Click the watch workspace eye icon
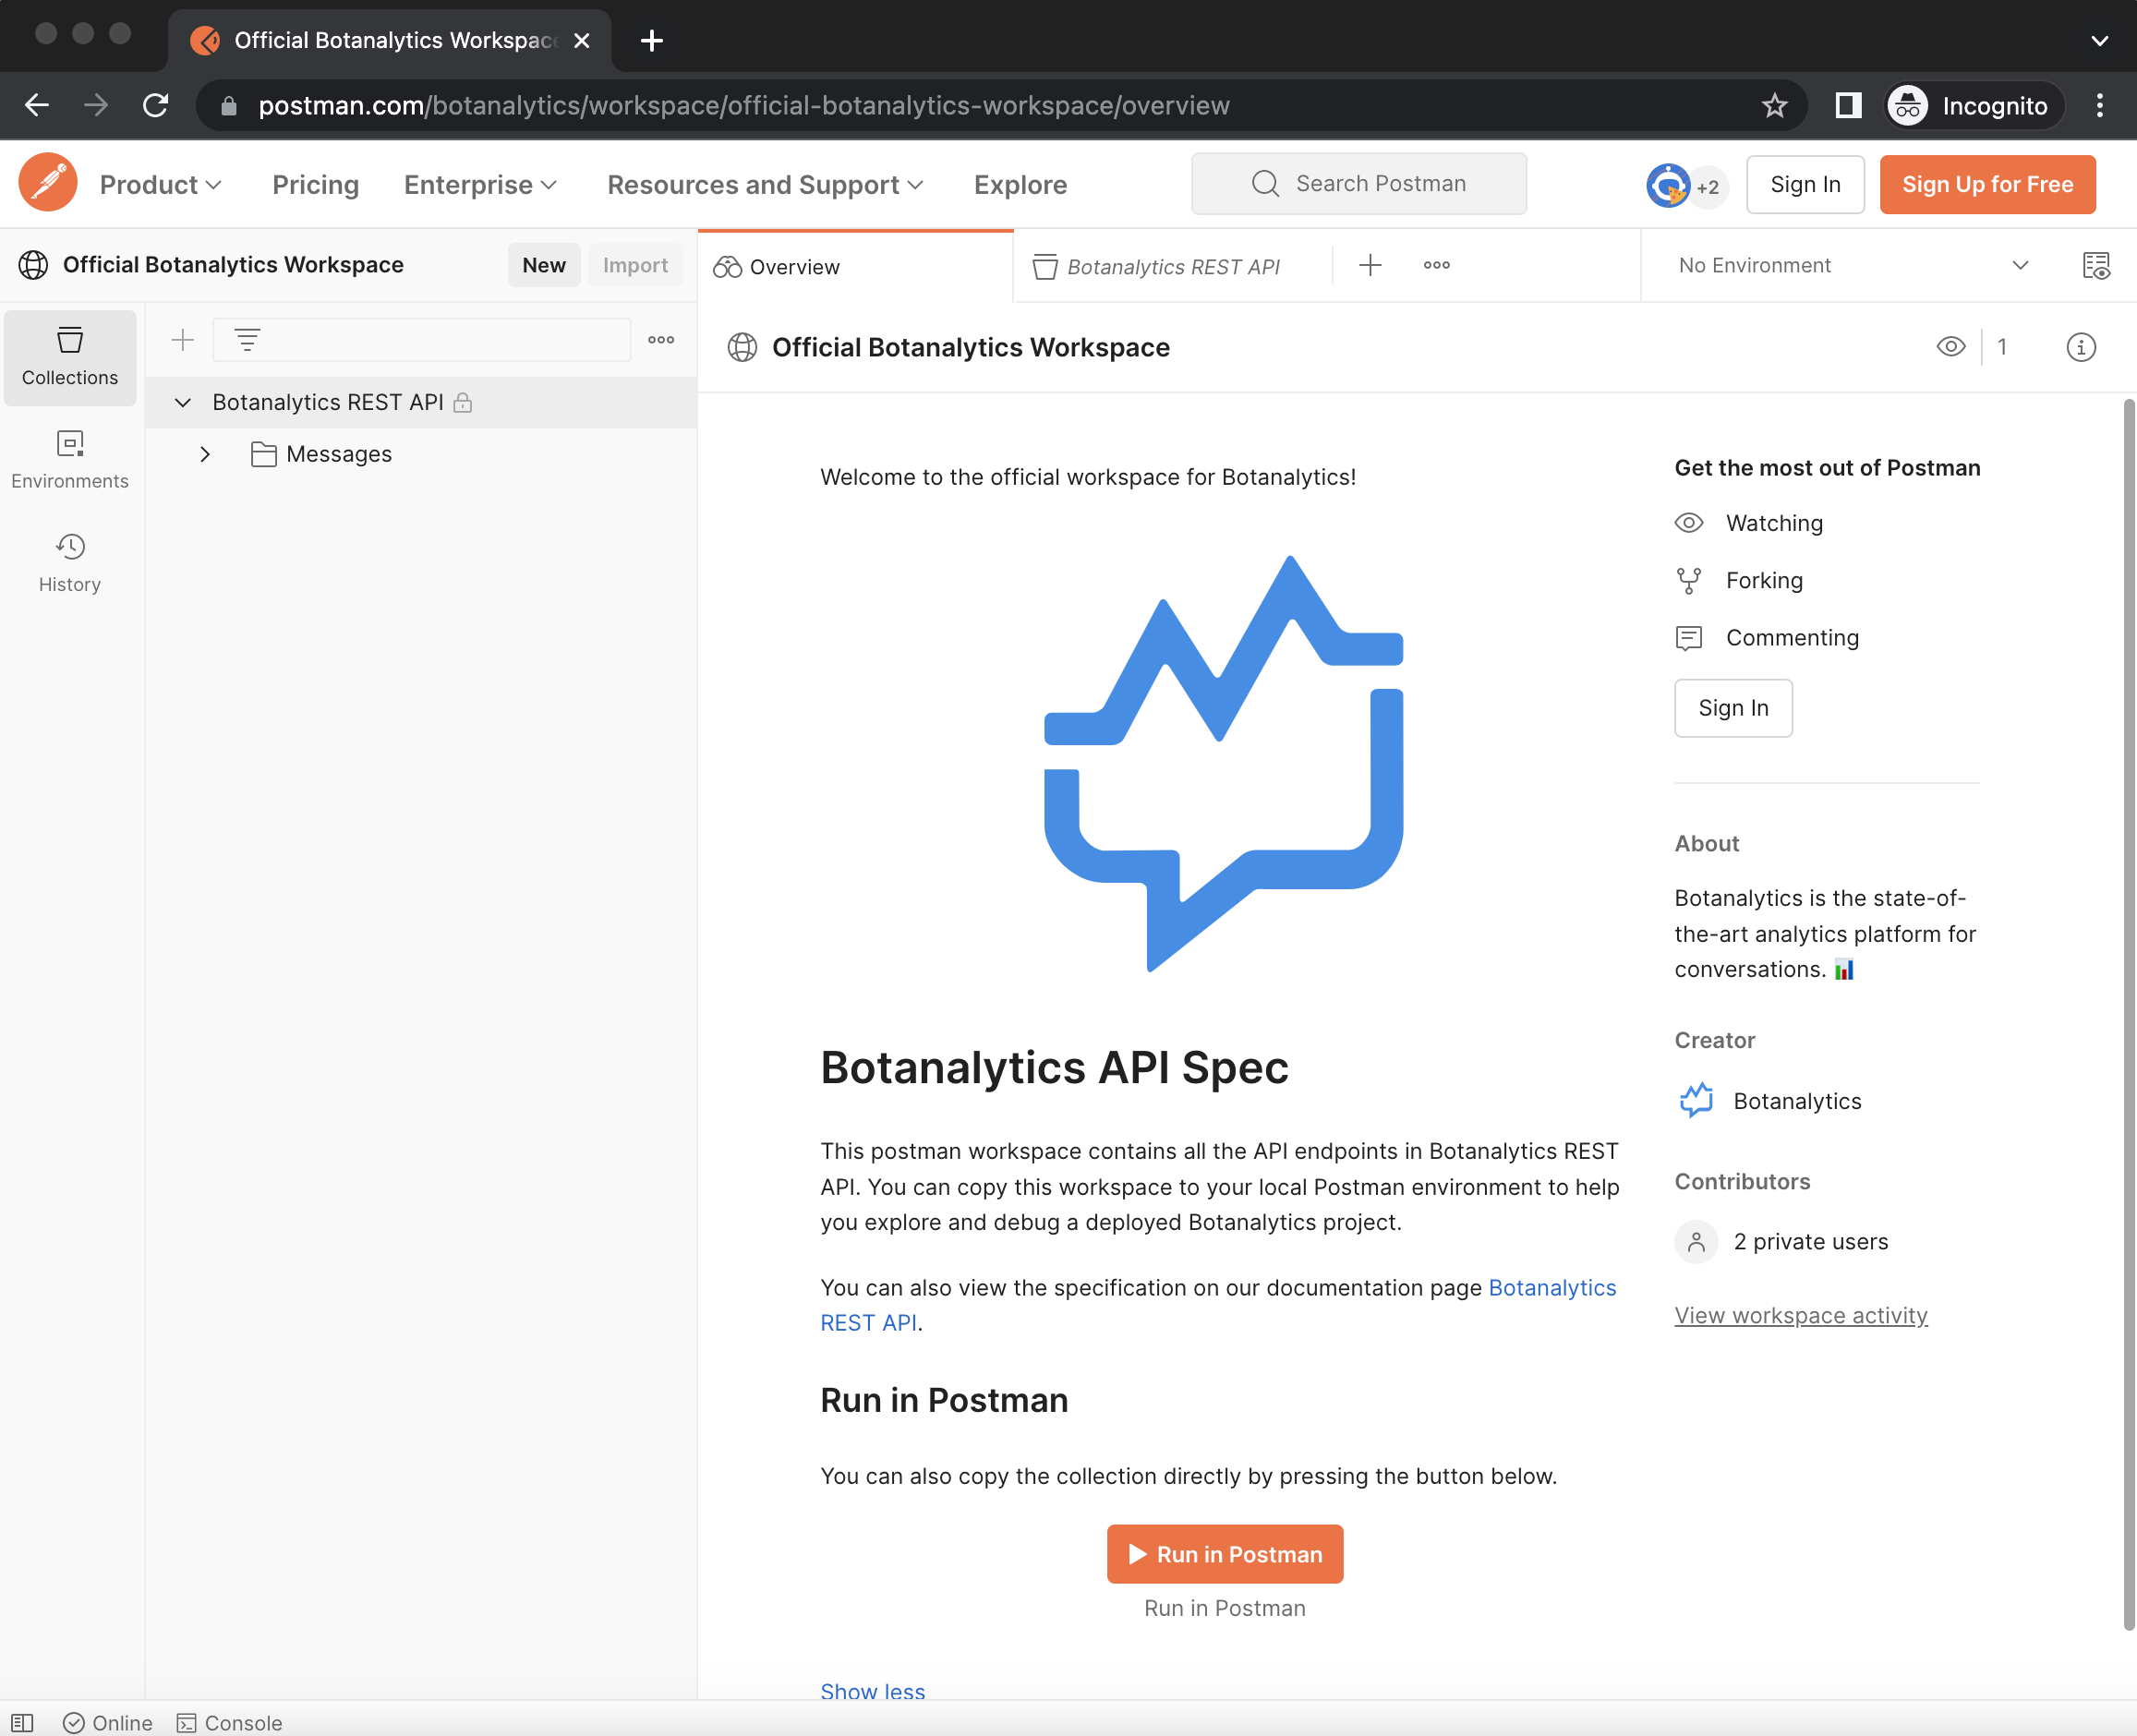Image resolution: width=2137 pixels, height=1736 pixels. coord(1951,347)
